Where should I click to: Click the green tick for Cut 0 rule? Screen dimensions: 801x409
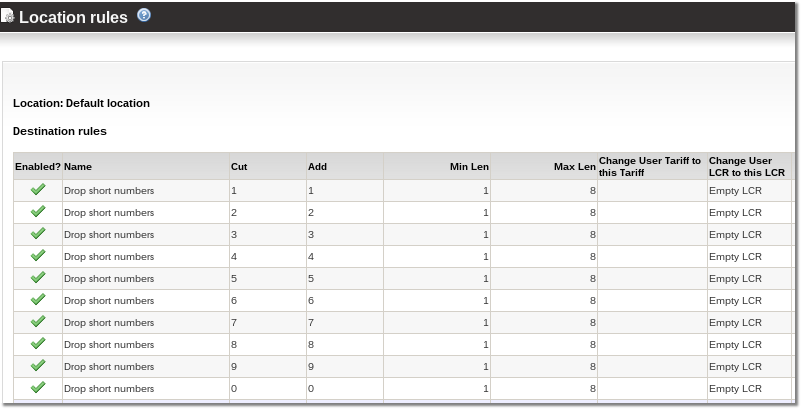tap(38, 387)
